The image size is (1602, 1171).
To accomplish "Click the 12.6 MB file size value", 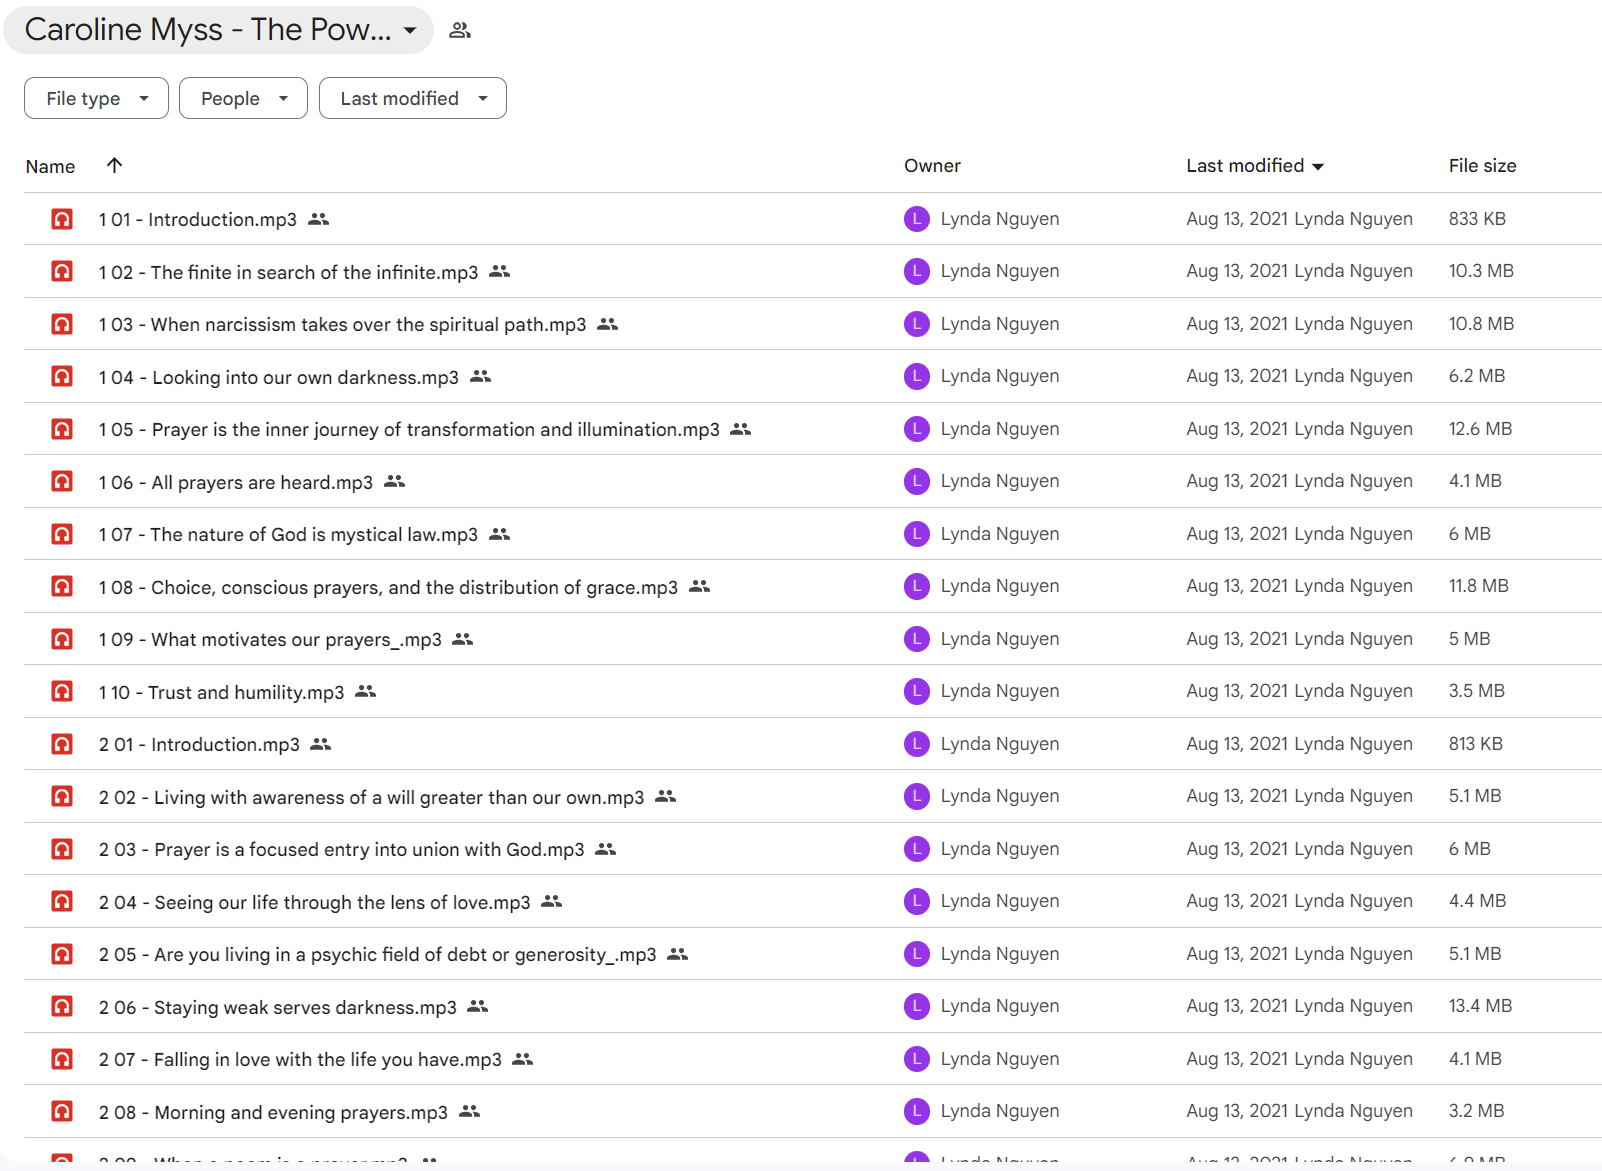I will (x=1480, y=429).
